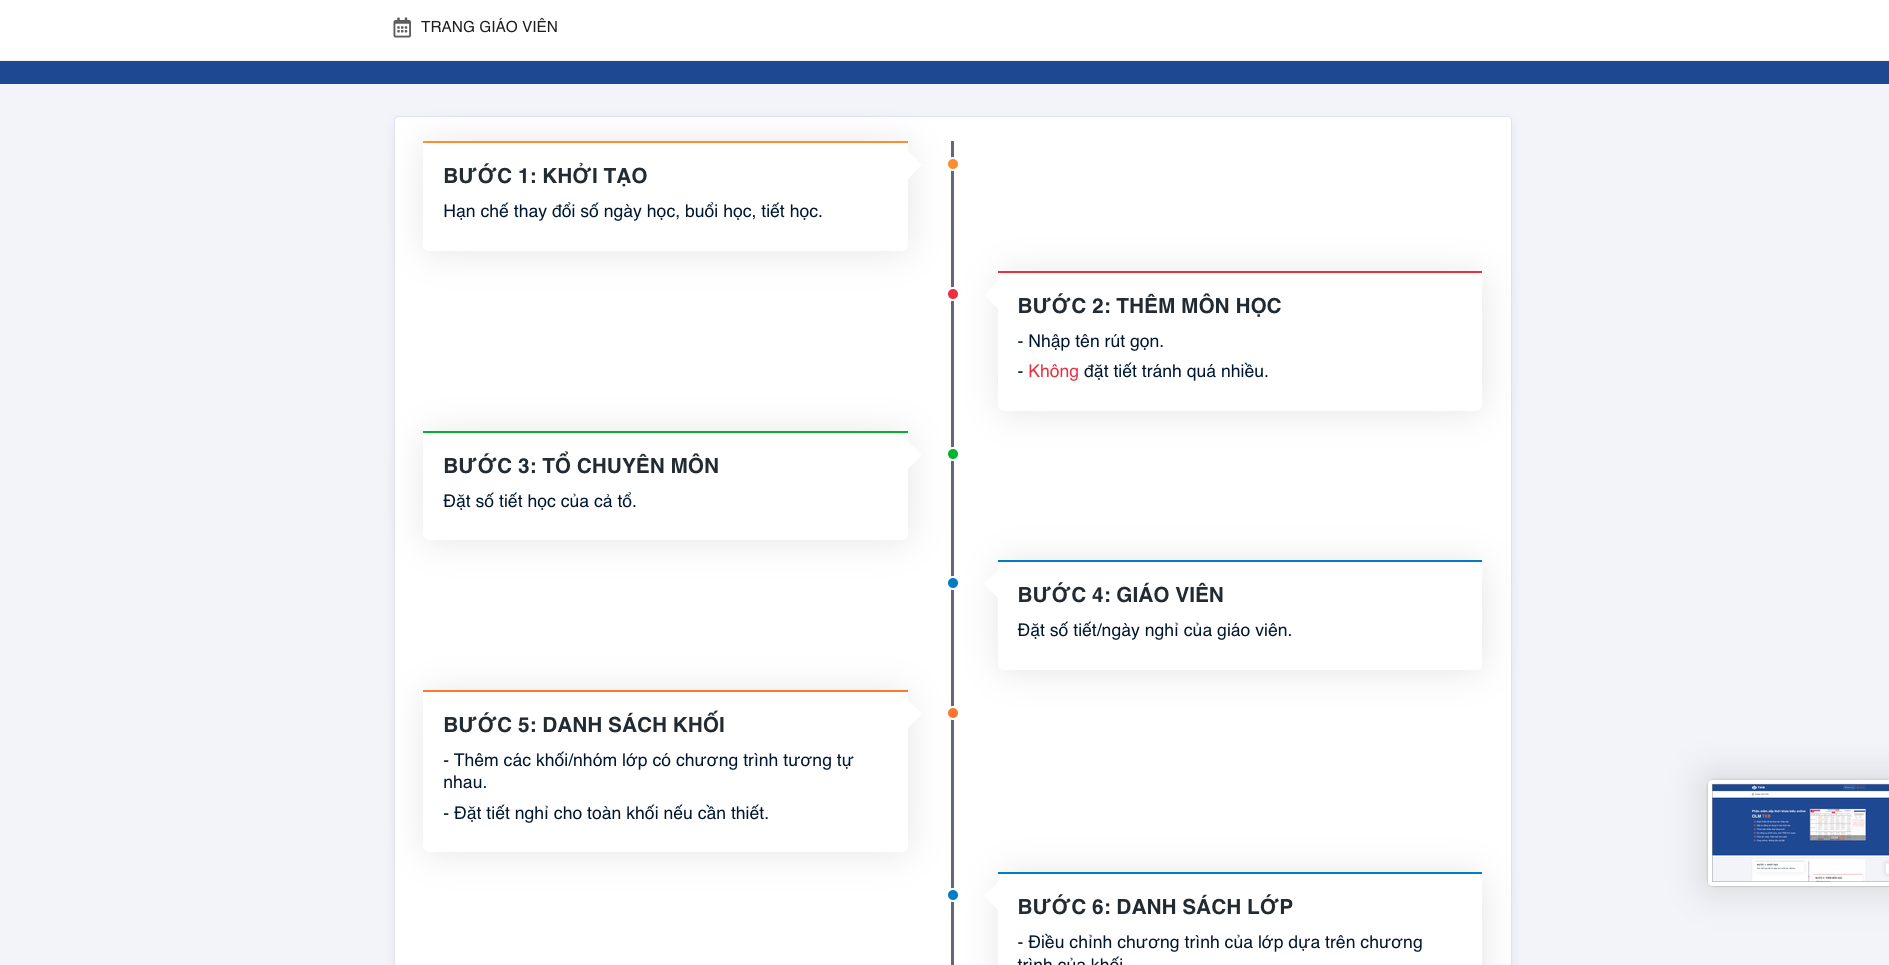Open the screenshot preview thumbnail
The image size is (1889, 965).
click(x=1798, y=833)
